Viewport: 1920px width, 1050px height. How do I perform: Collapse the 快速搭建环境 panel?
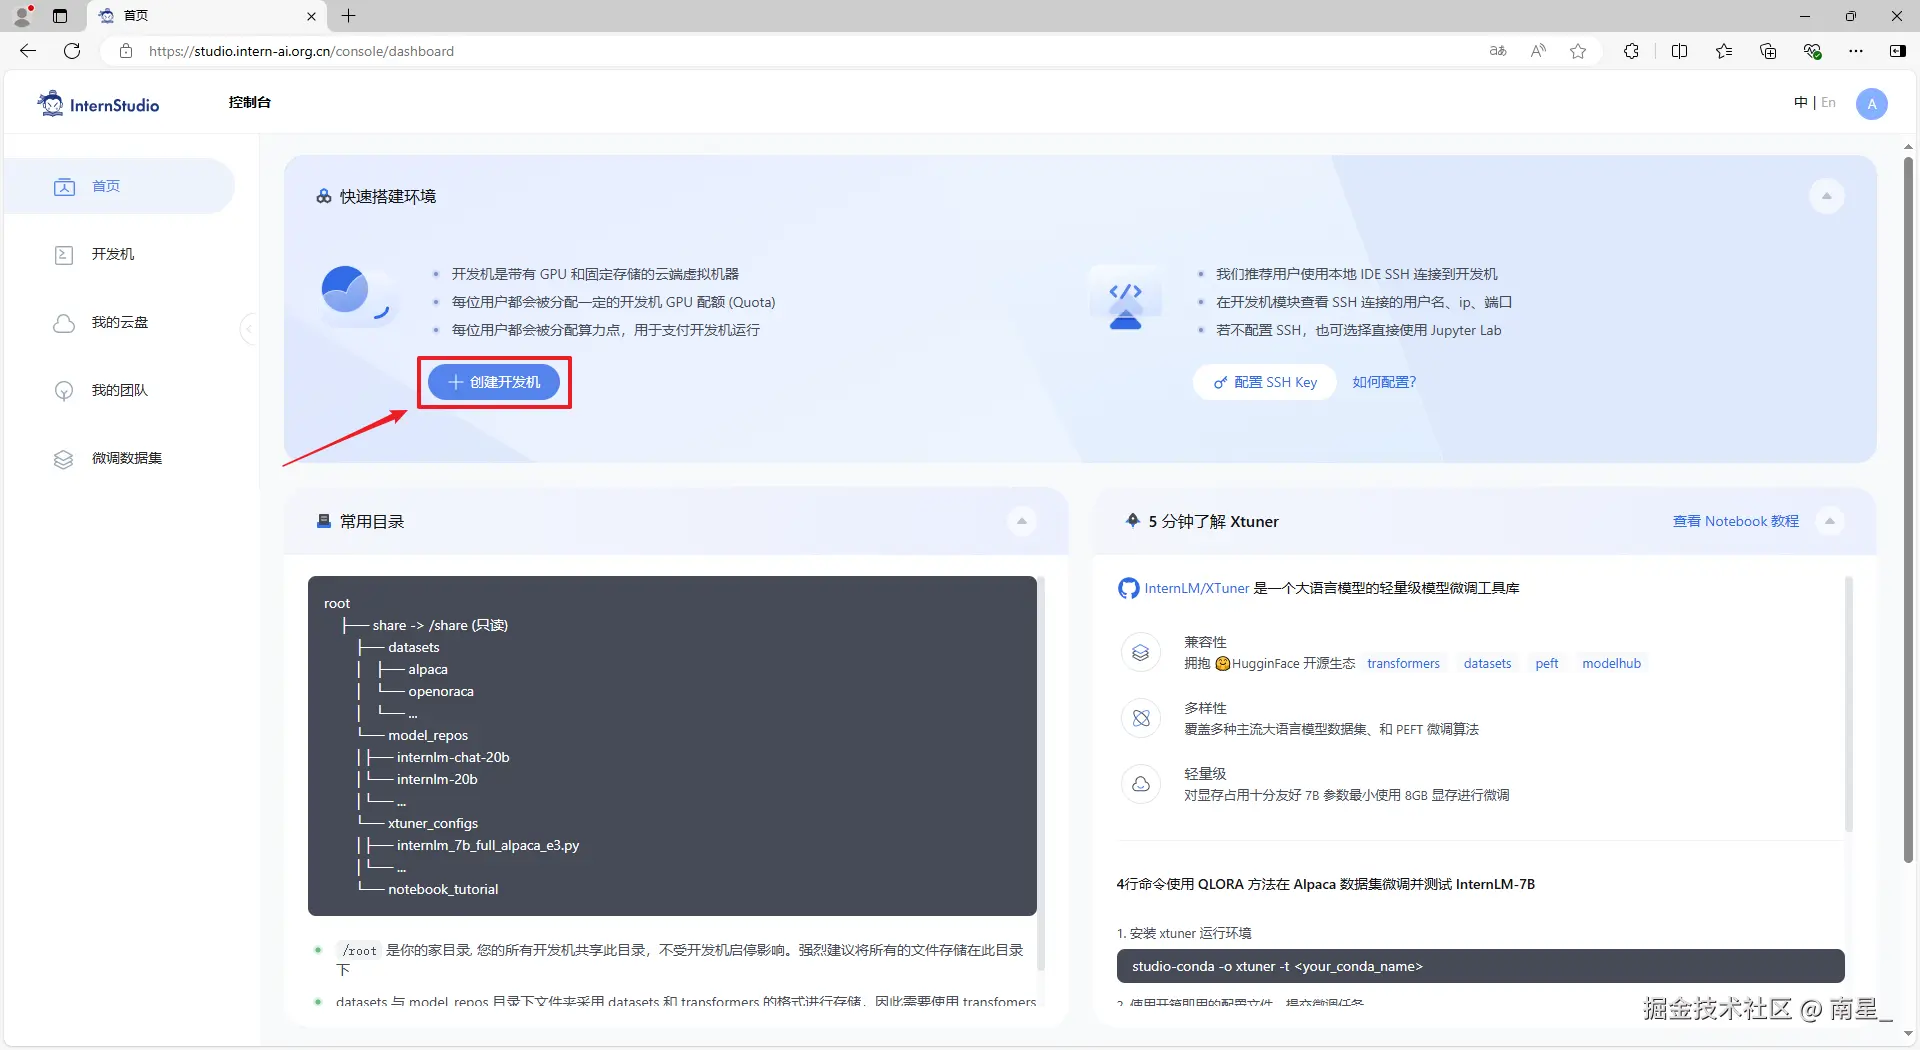pos(1826,196)
